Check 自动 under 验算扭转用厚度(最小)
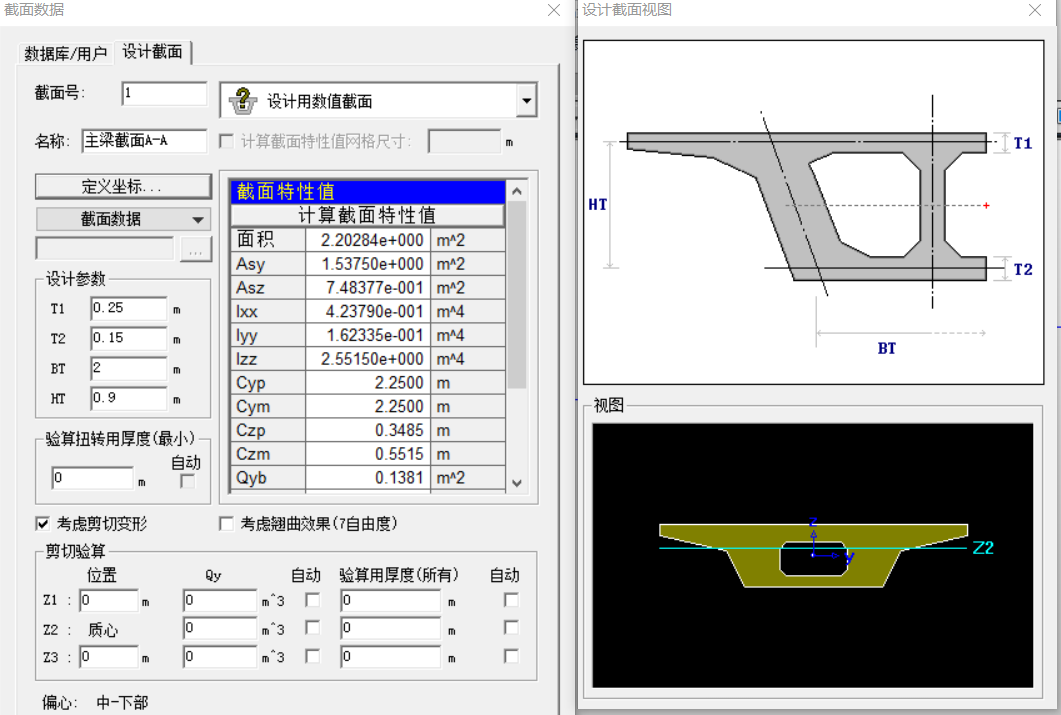This screenshot has width=1061, height=715. (x=187, y=481)
